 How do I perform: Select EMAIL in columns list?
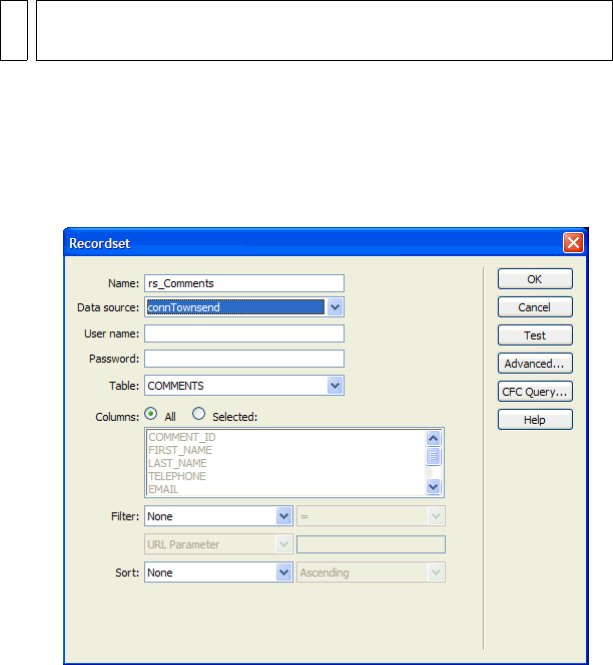[x=163, y=489]
